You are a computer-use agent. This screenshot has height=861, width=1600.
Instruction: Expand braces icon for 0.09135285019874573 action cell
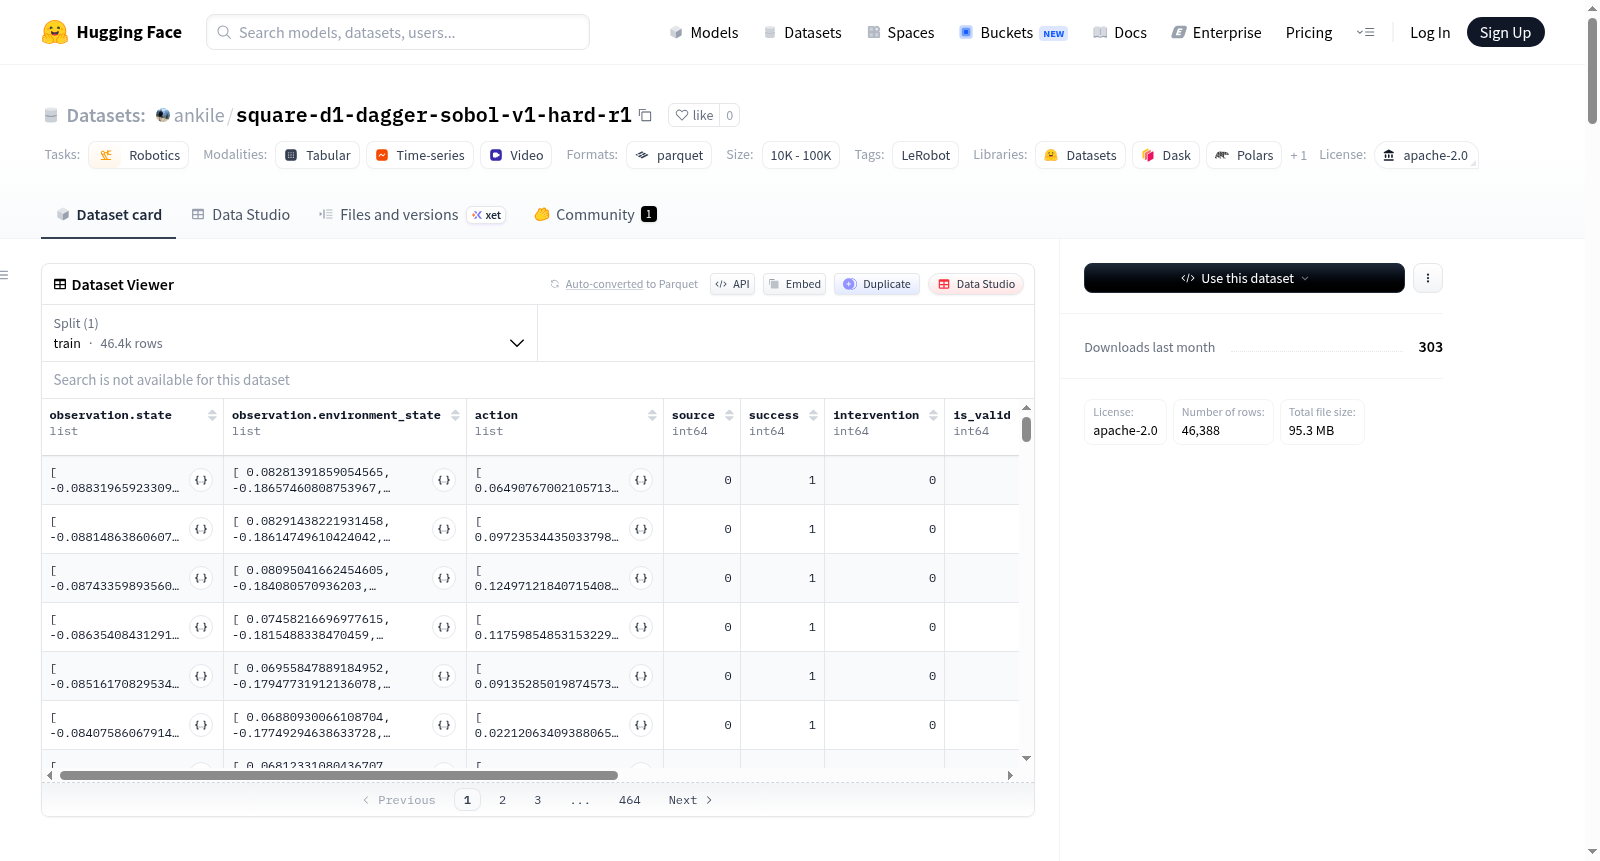pyautogui.click(x=641, y=676)
